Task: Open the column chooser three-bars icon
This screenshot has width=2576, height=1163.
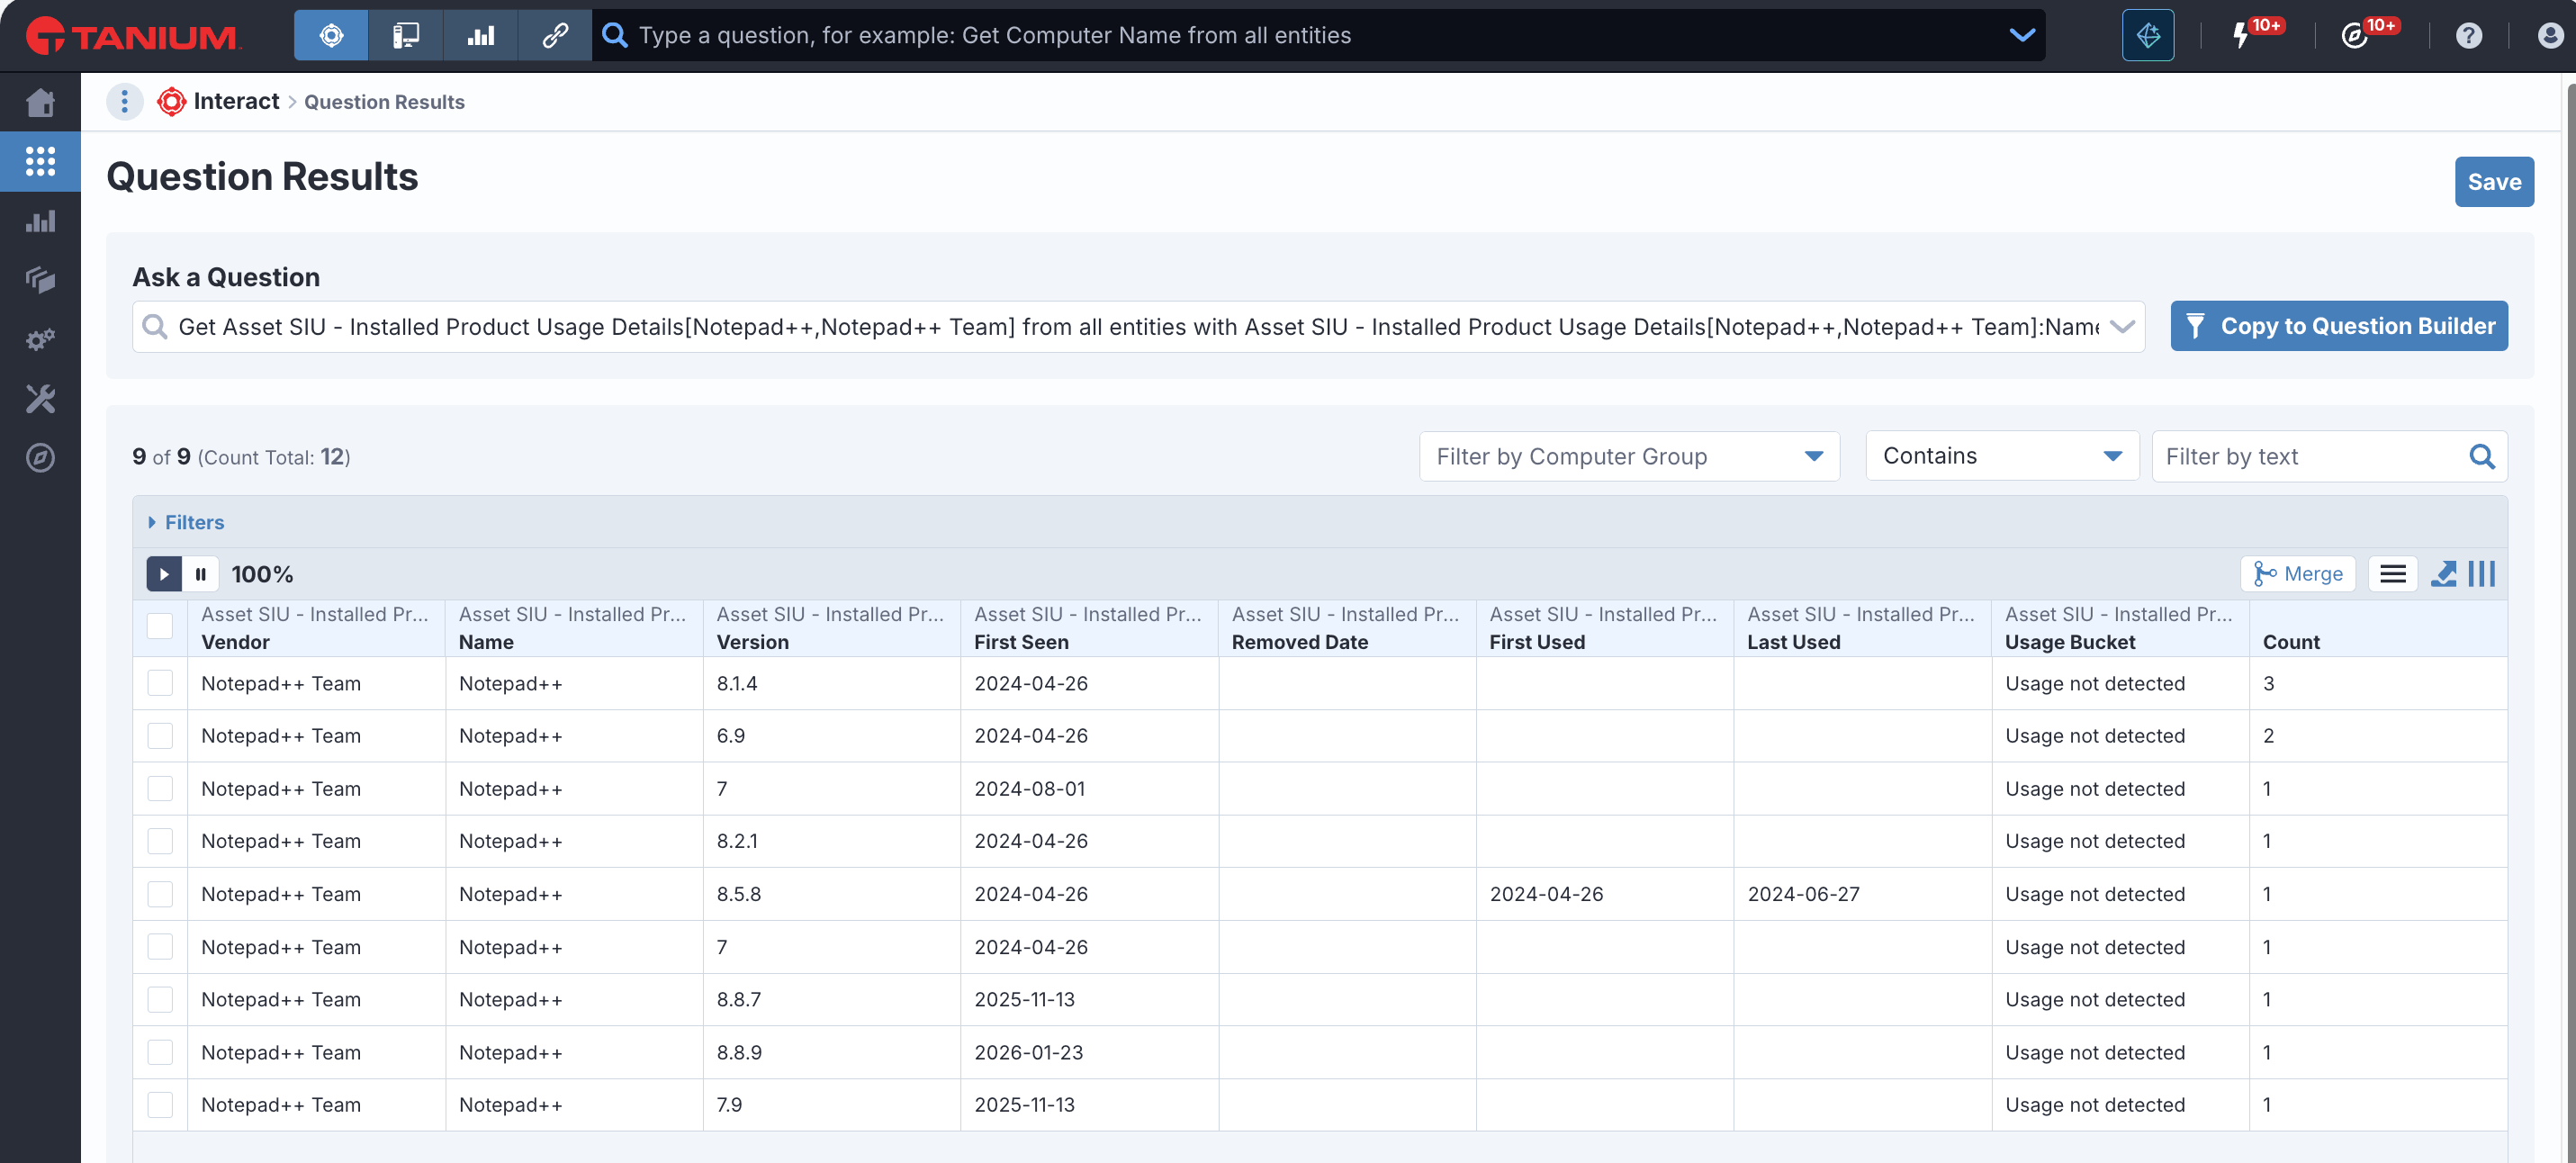Action: [2481, 574]
